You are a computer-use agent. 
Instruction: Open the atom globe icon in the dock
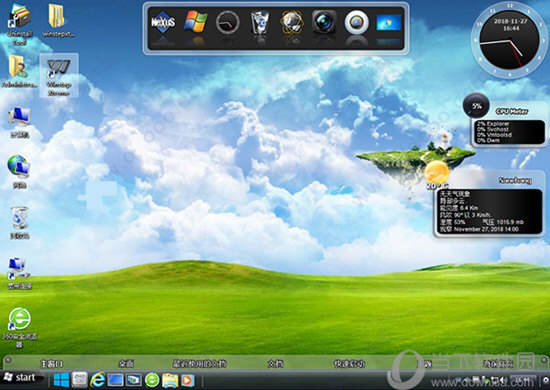tap(291, 22)
